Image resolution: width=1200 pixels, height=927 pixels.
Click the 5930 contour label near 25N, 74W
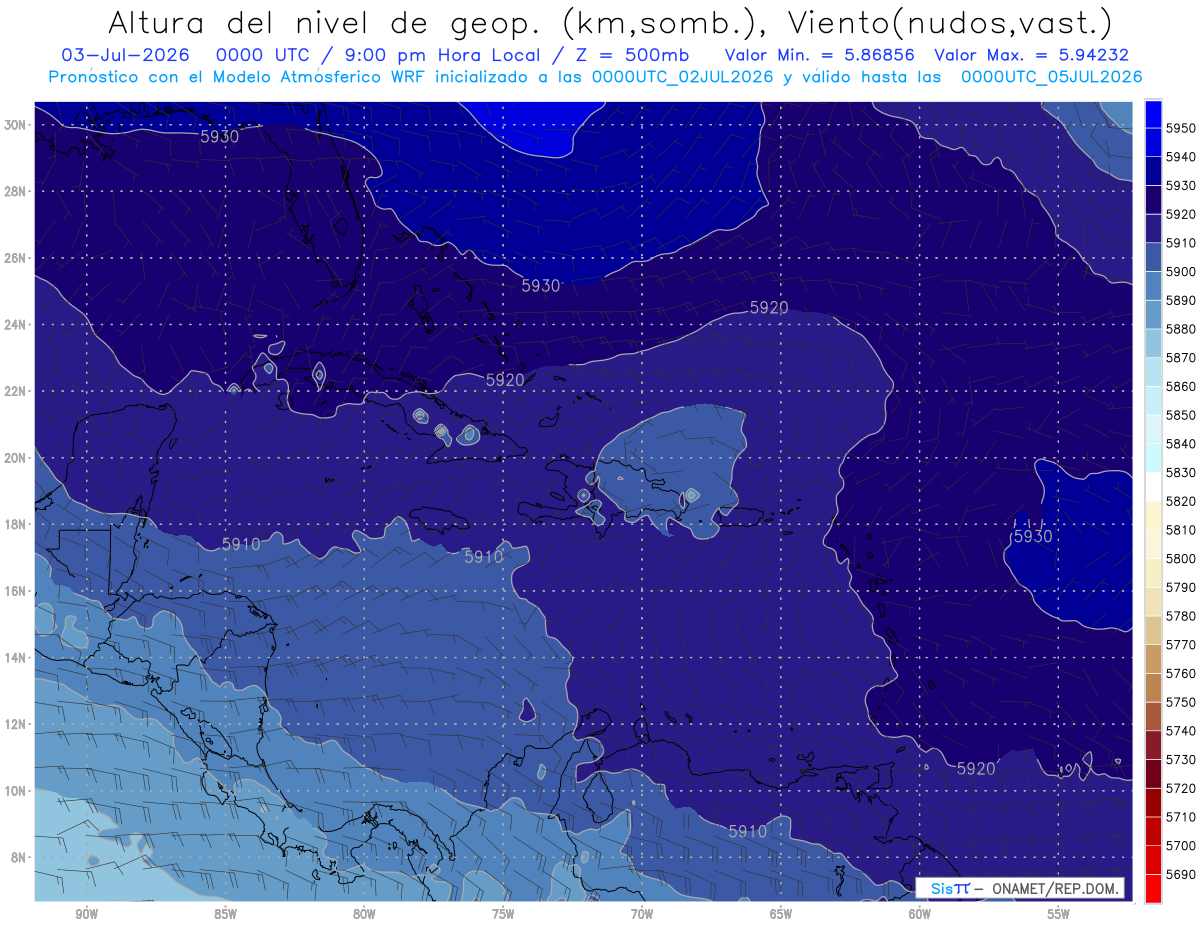pos(541,285)
